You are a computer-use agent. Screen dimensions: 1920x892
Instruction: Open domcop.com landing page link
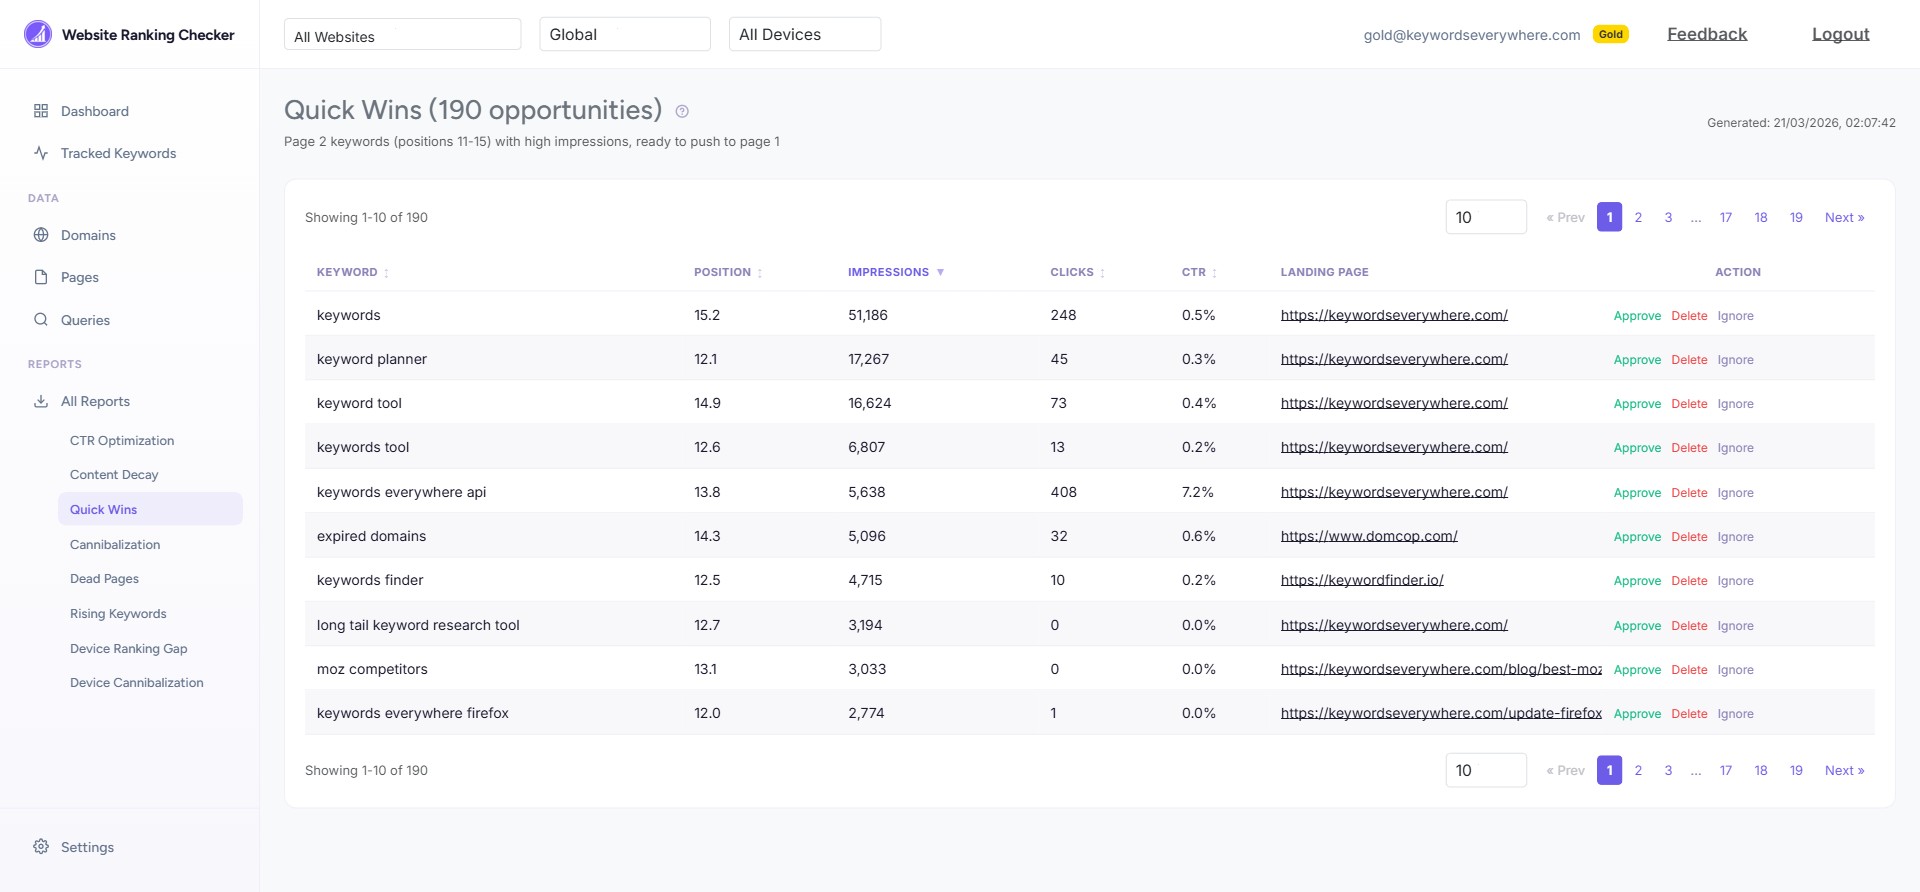tap(1369, 536)
